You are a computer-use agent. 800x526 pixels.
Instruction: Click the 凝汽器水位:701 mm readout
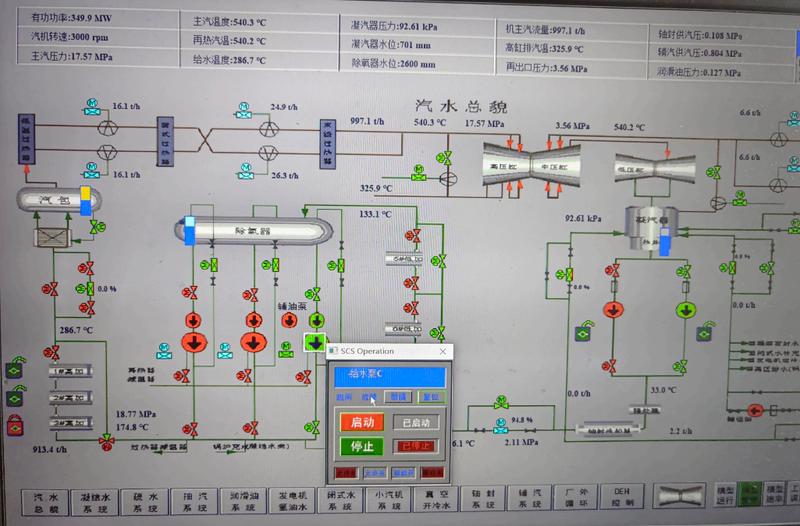click(x=391, y=45)
